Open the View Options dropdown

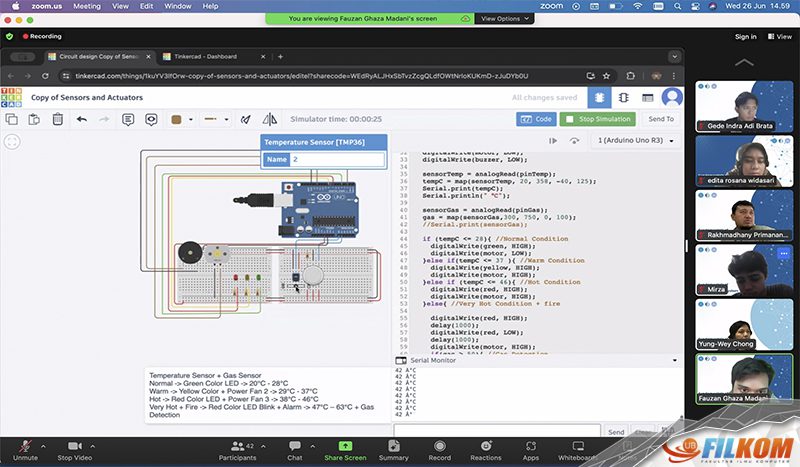(504, 18)
